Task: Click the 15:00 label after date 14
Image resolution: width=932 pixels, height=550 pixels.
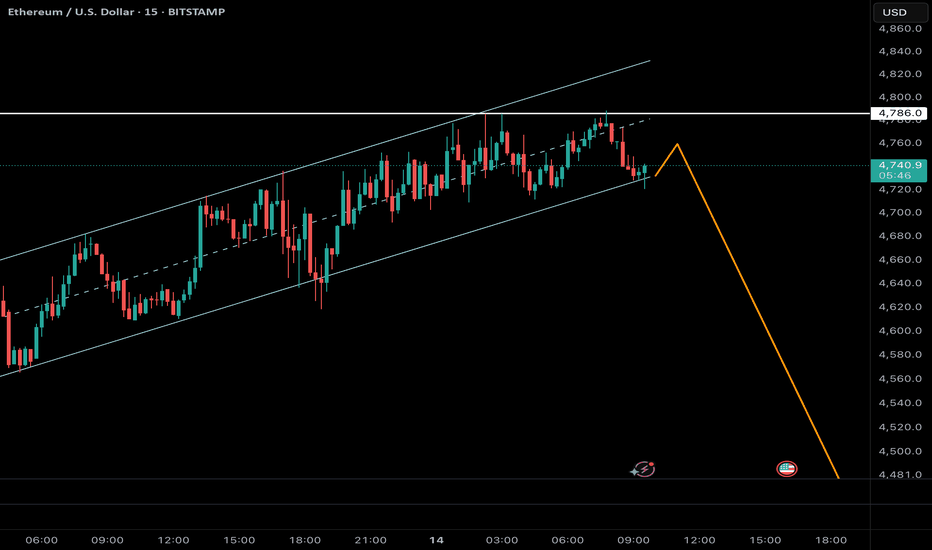Action: coord(765,540)
